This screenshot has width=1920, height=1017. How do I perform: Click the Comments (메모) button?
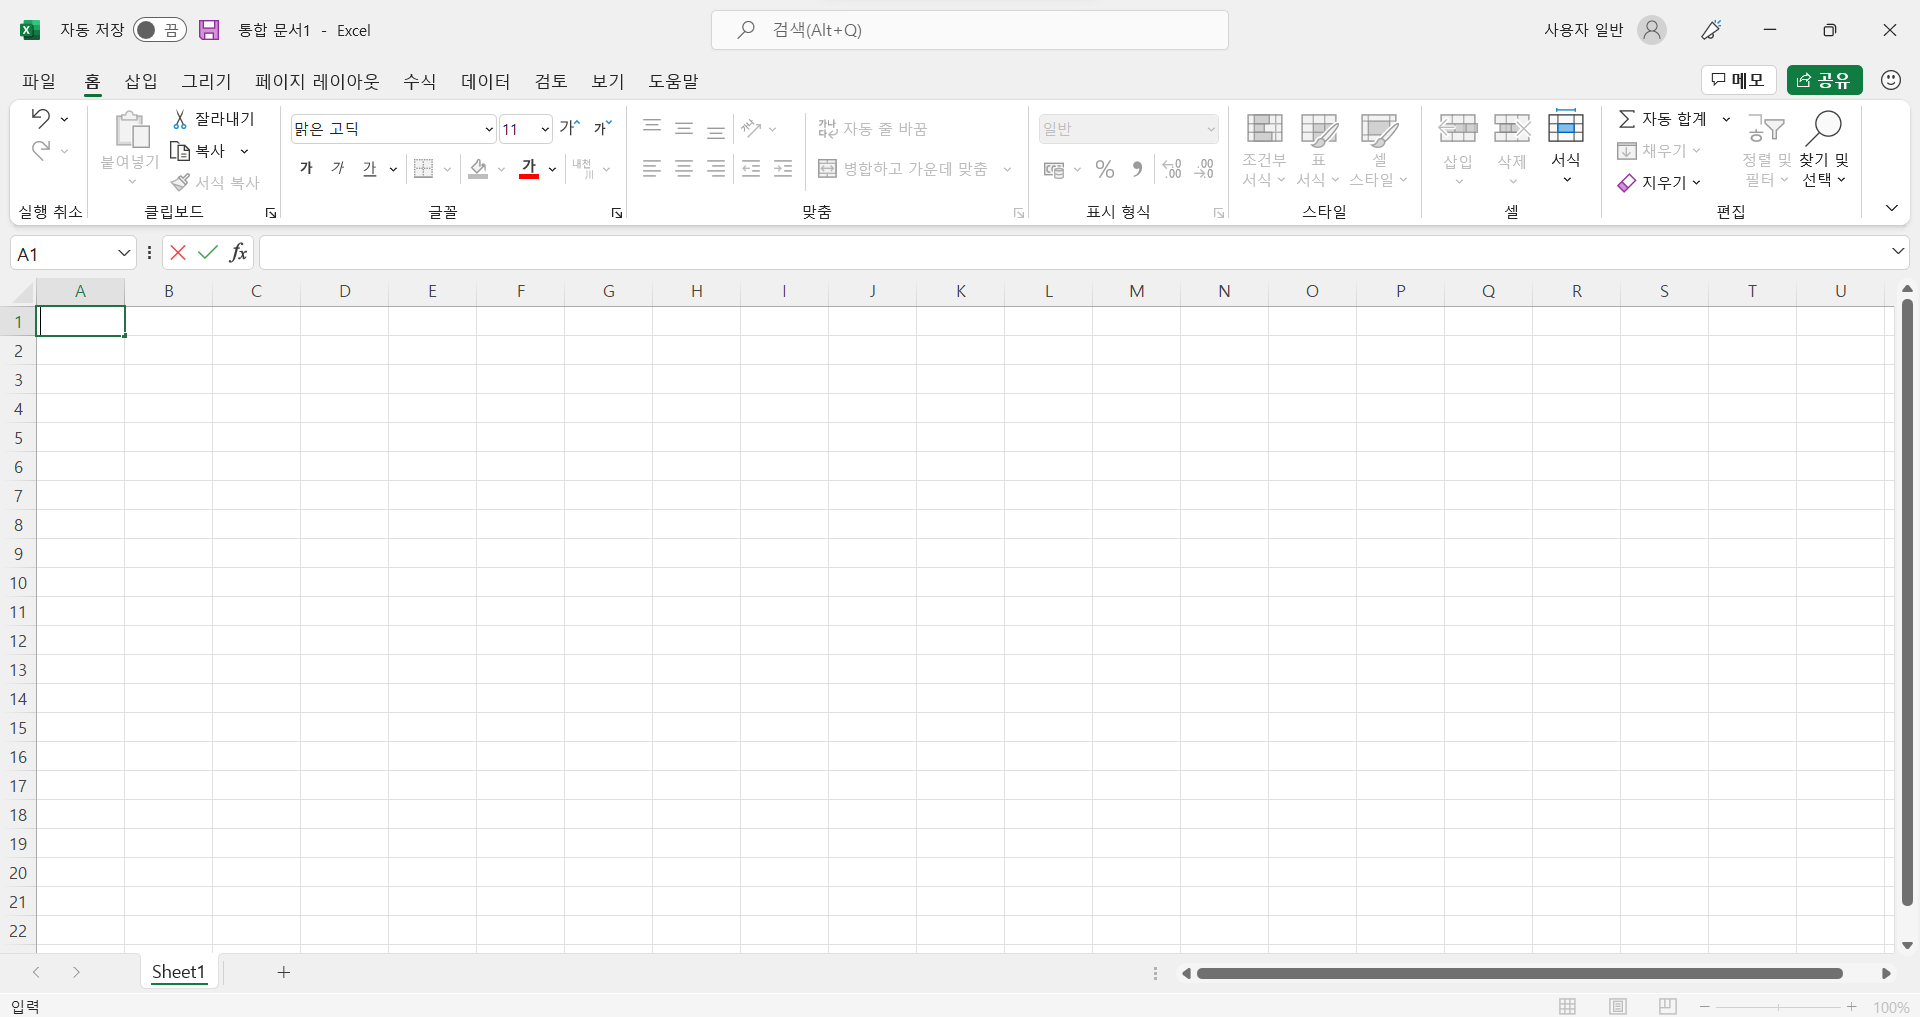(x=1738, y=80)
